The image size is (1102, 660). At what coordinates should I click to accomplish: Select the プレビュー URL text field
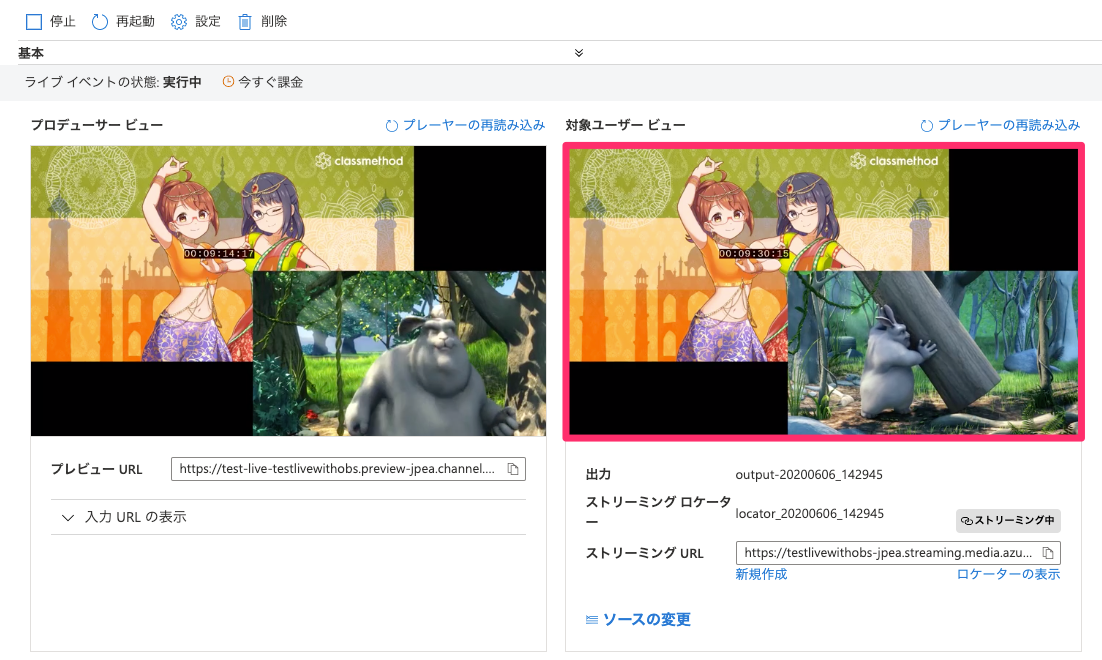tap(348, 469)
